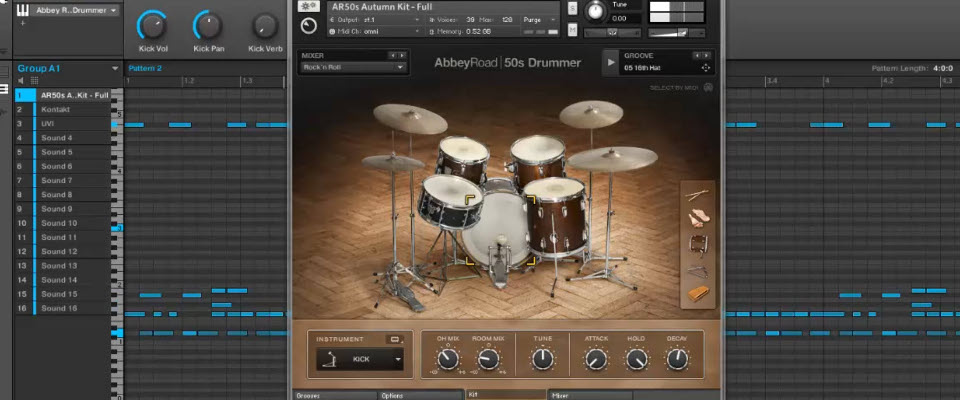Select the Kontakt sound slot
960x400 pixels.
coord(62,110)
